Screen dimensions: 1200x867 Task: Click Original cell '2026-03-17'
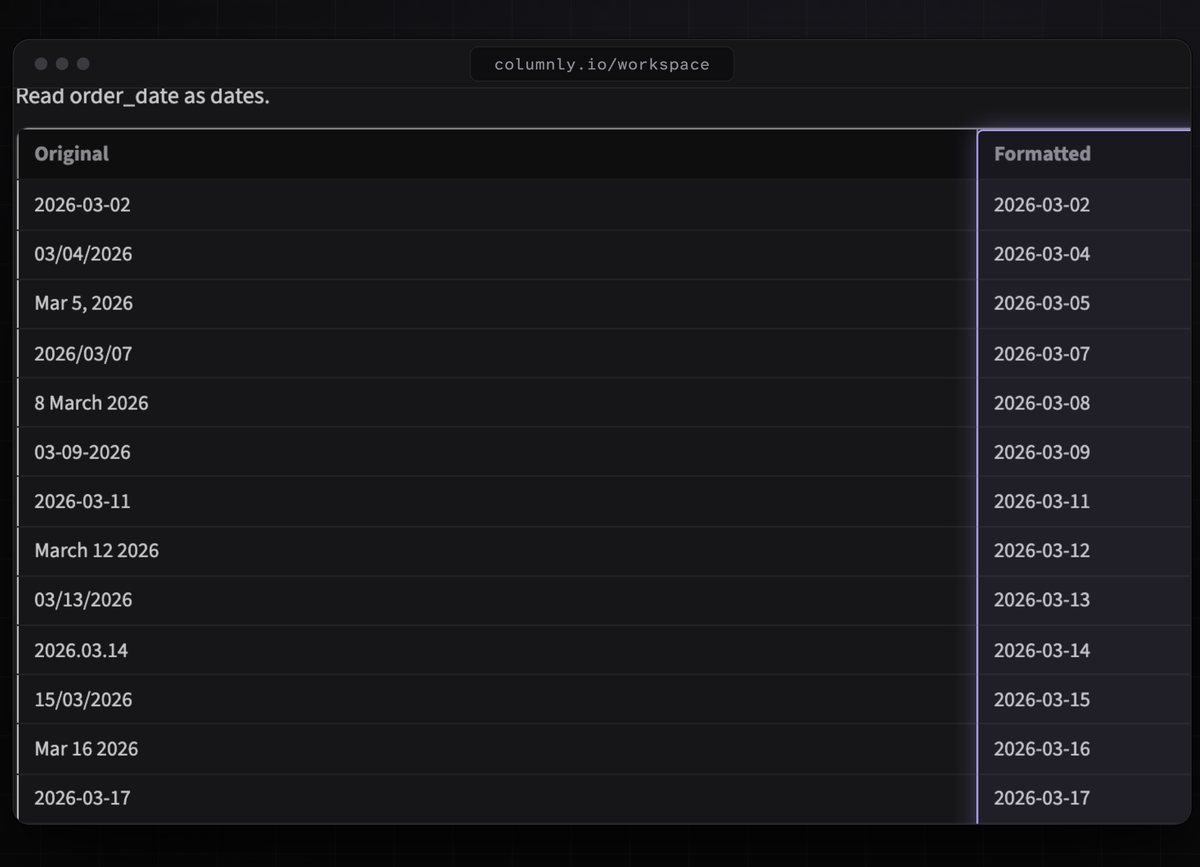tap(497, 798)
